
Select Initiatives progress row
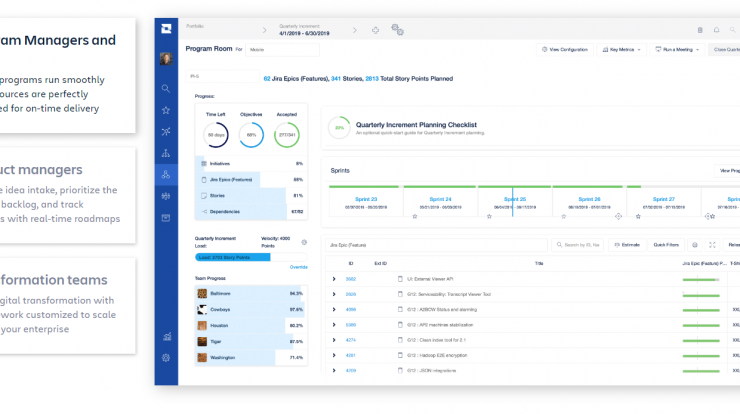click(x=251, y=164)
